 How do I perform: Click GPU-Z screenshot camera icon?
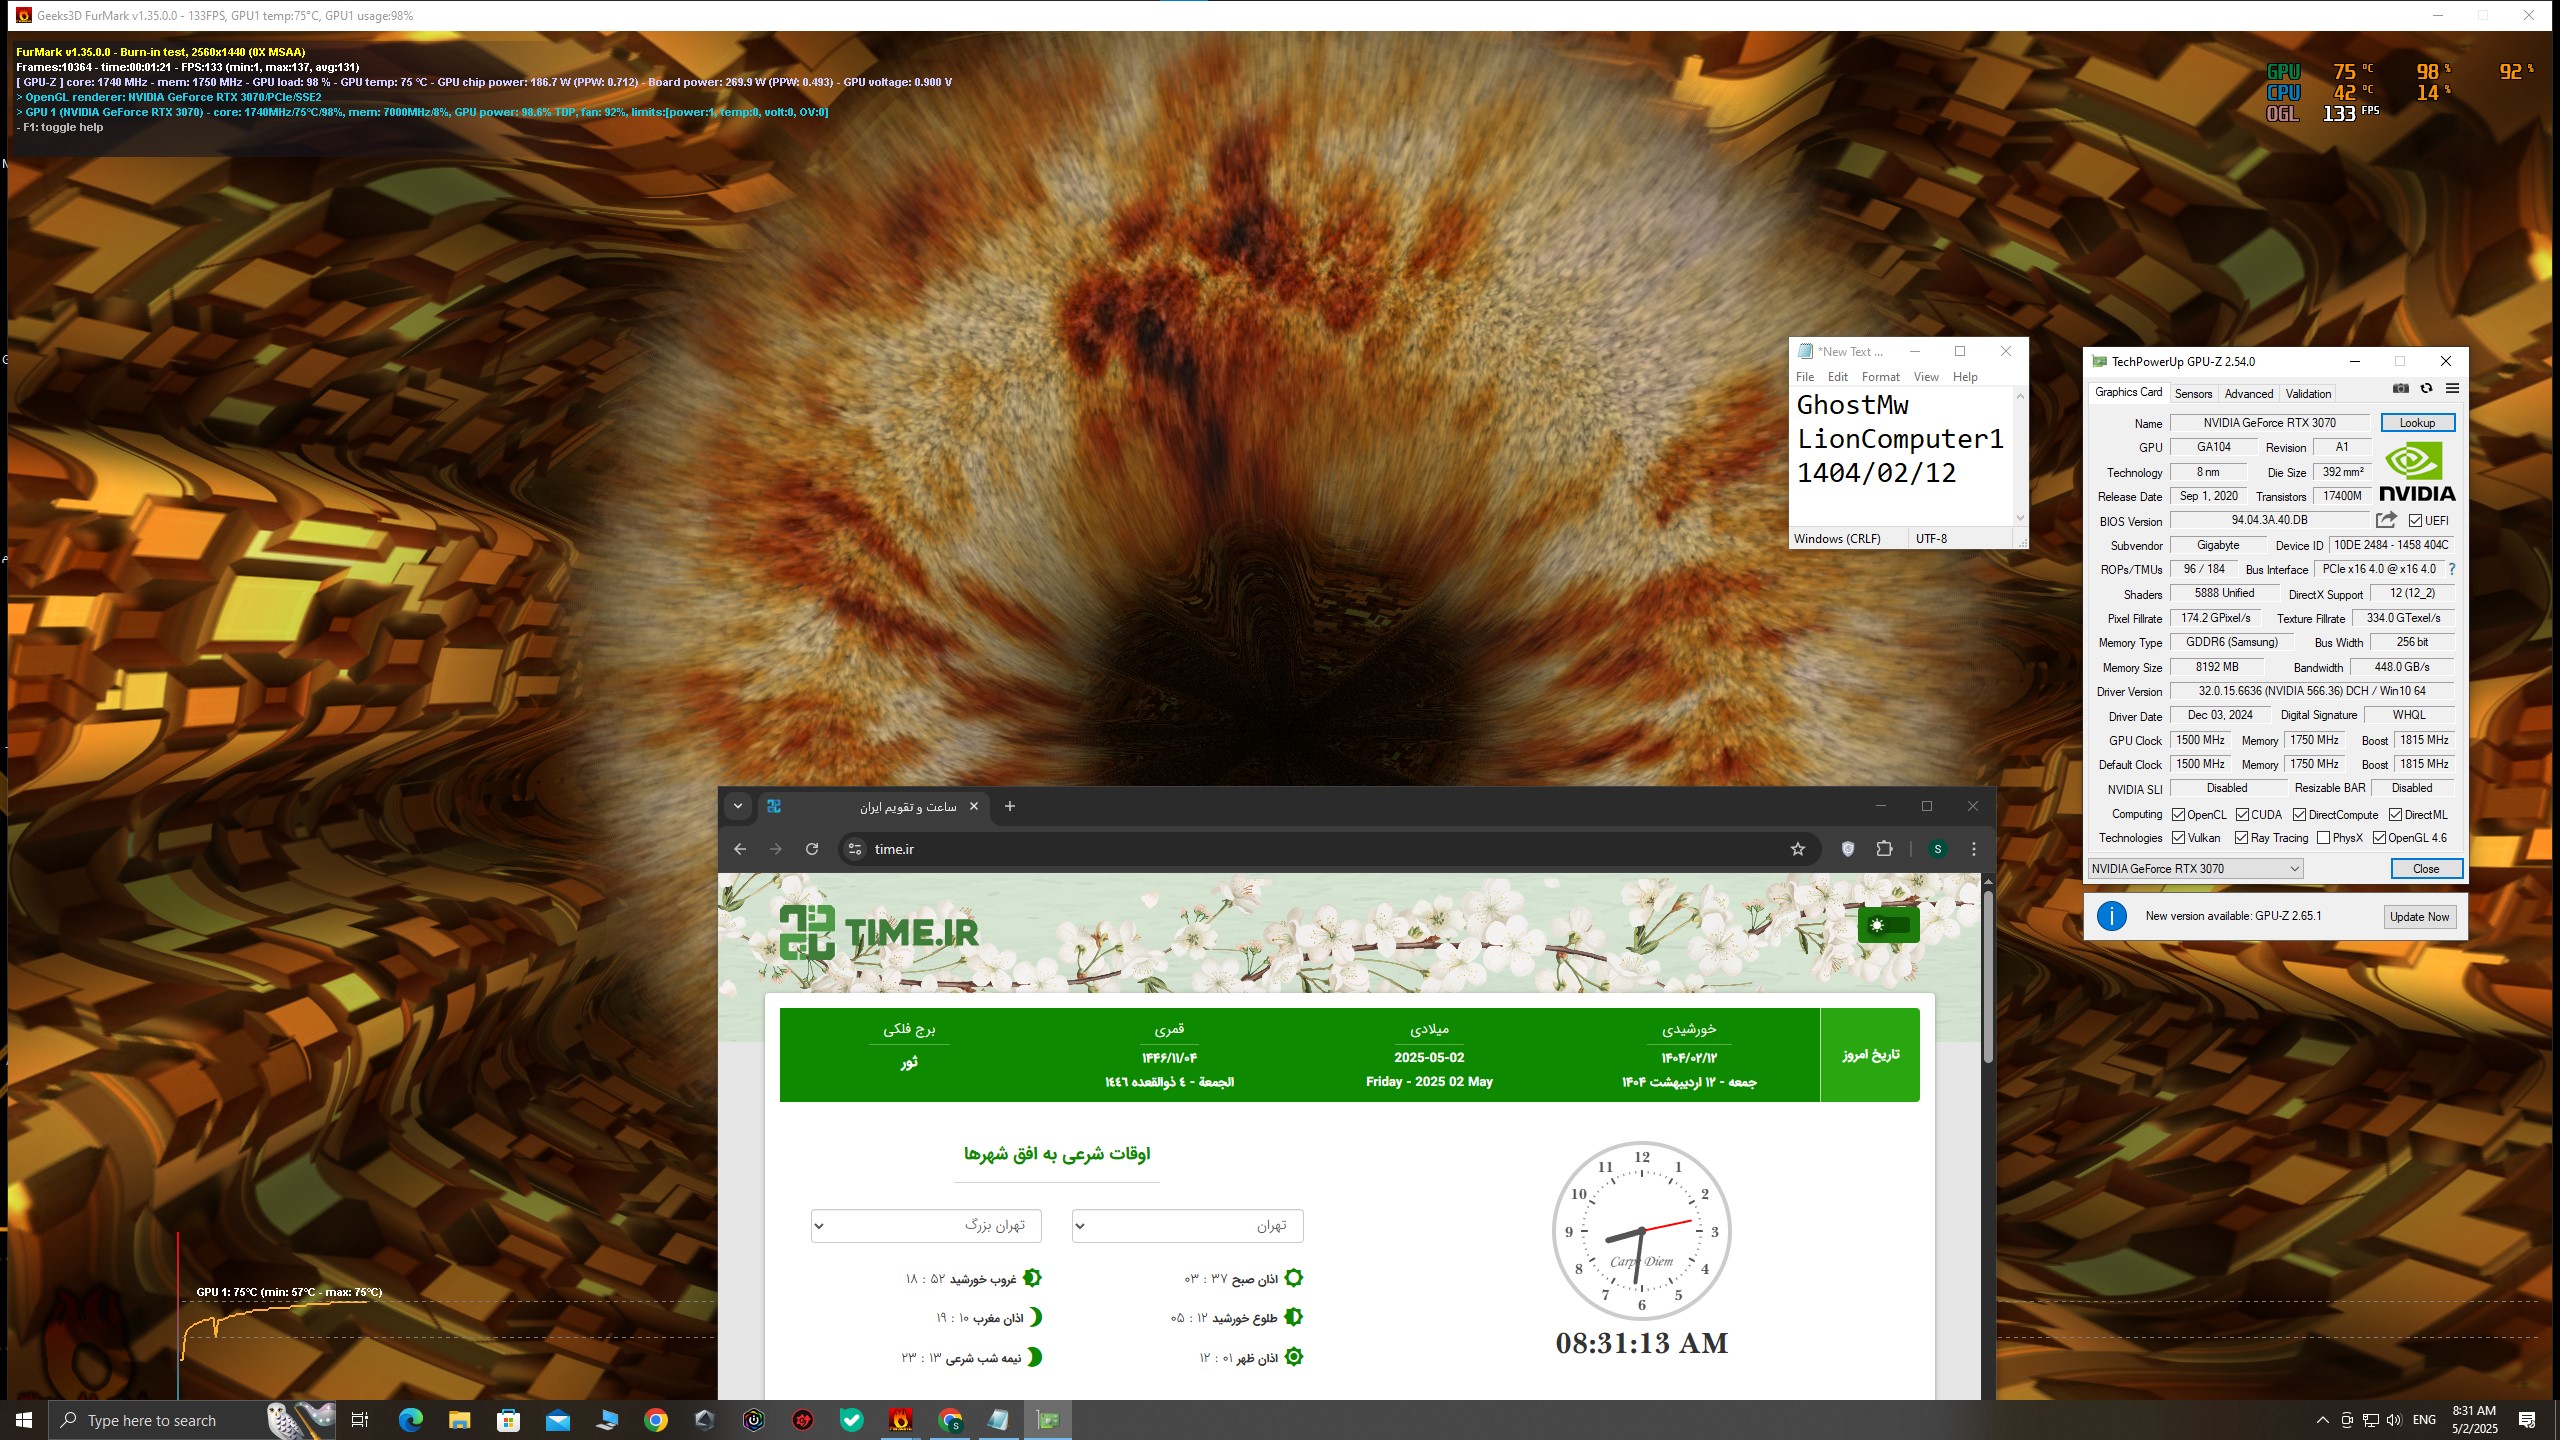tap(2400, 389)
